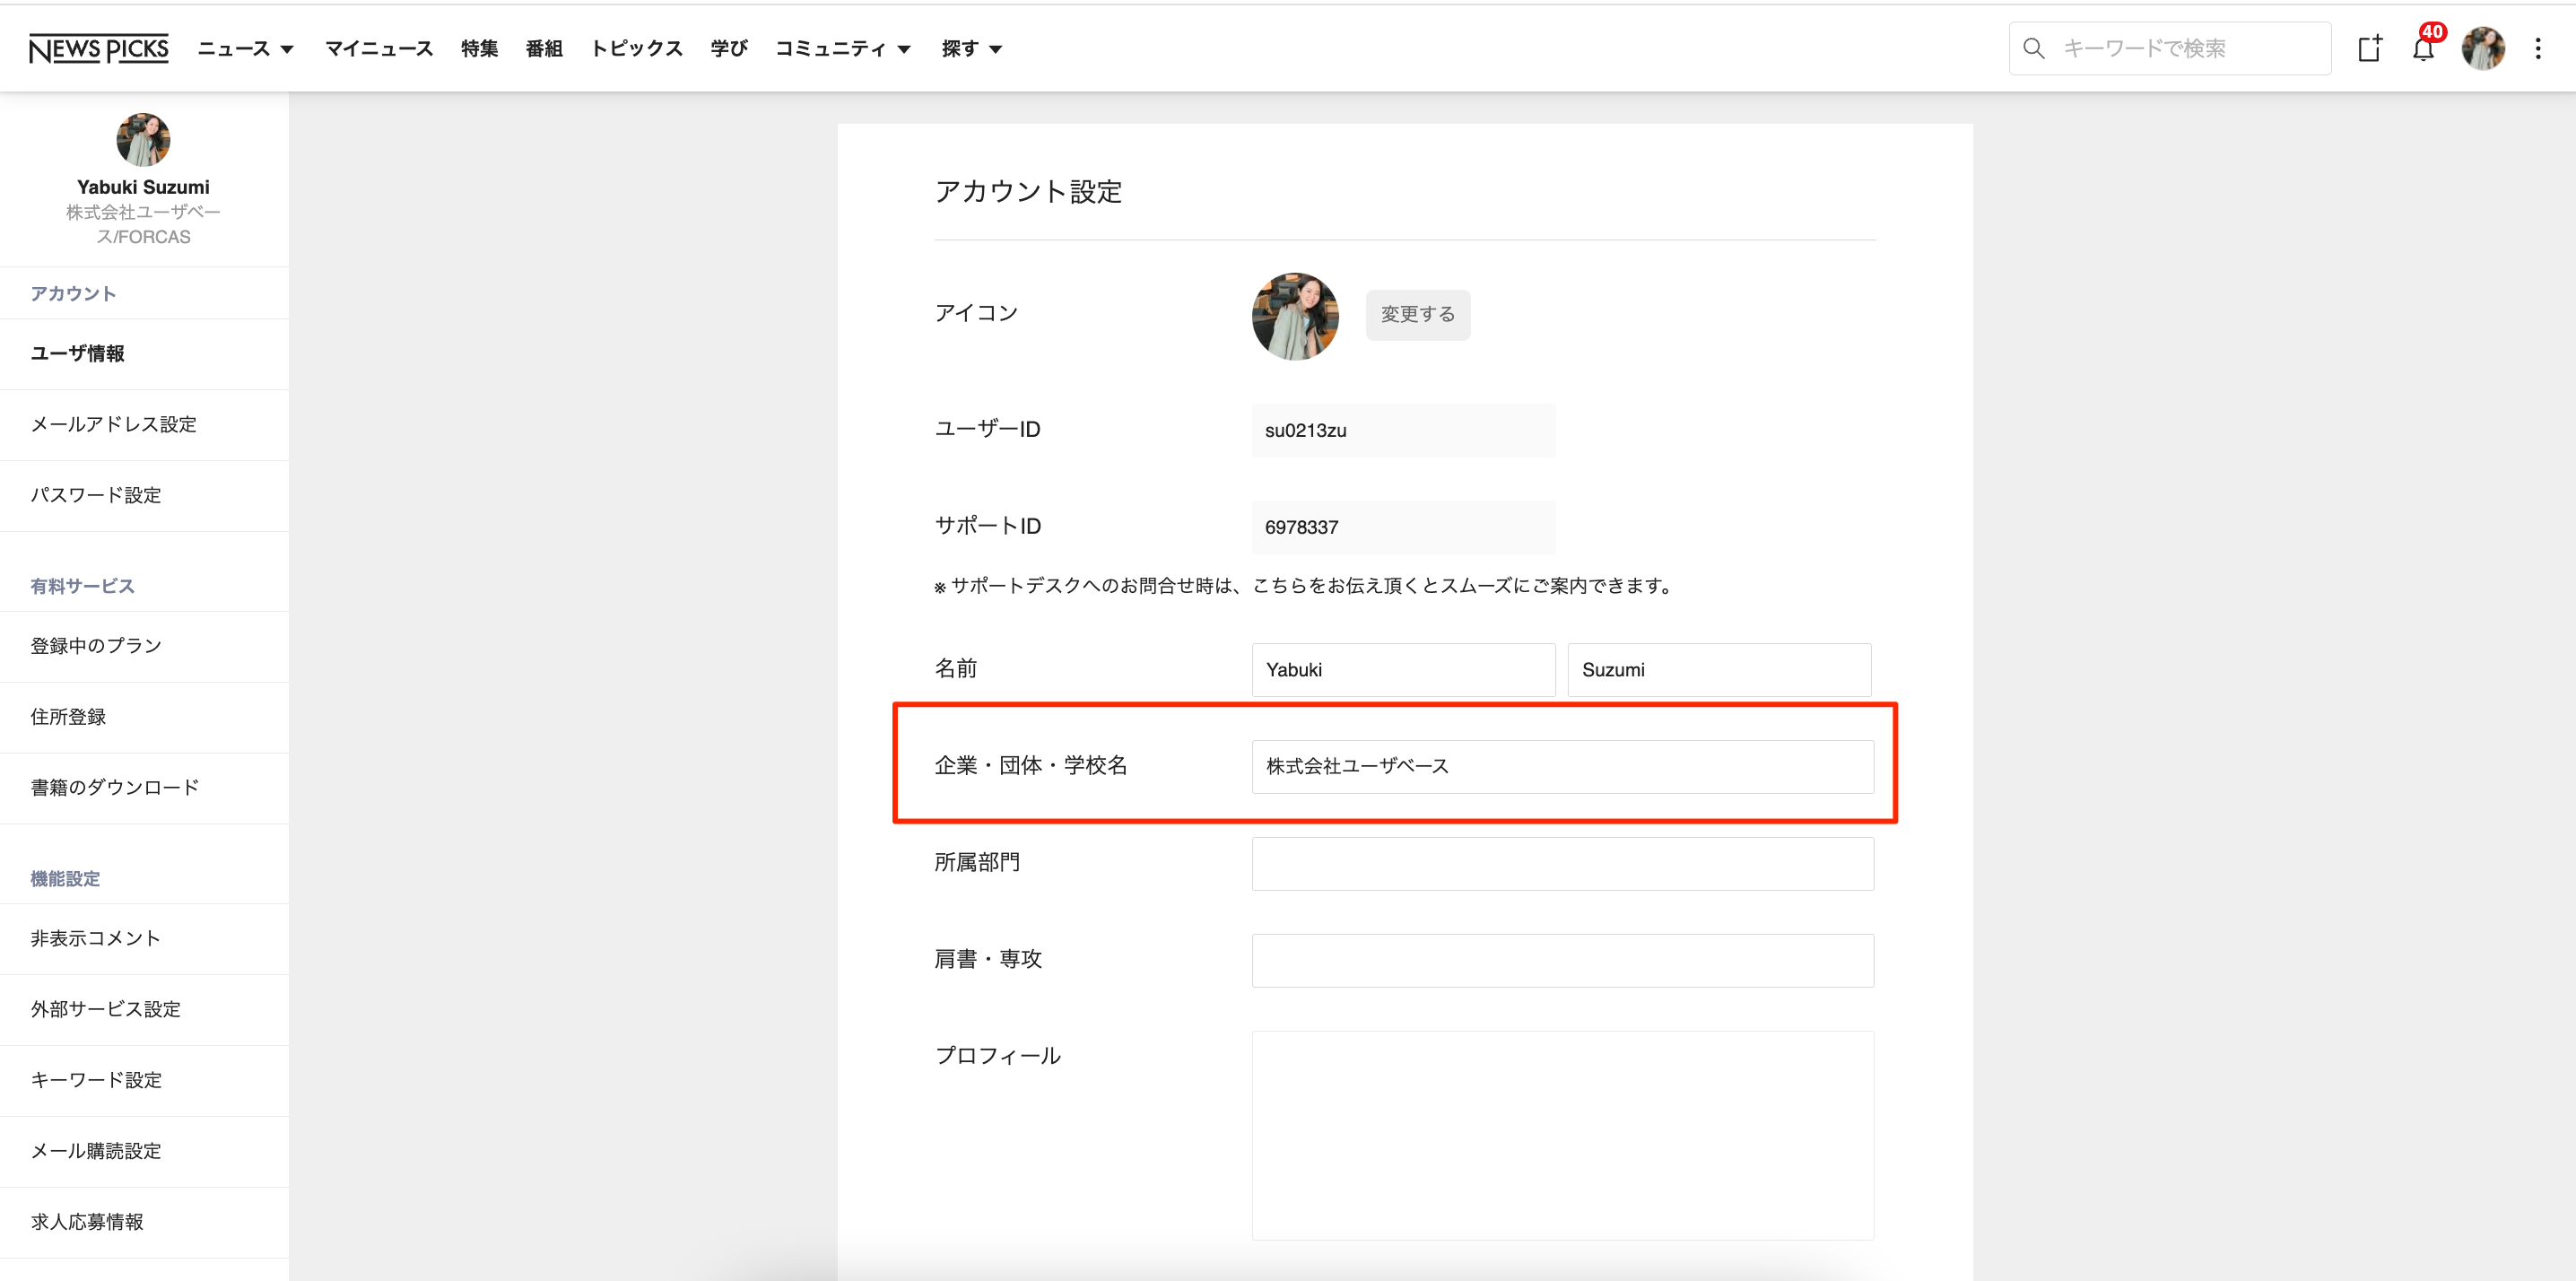Click the 変更する button
The width and height of the screenshot is (2576, 1281).
1417,315
